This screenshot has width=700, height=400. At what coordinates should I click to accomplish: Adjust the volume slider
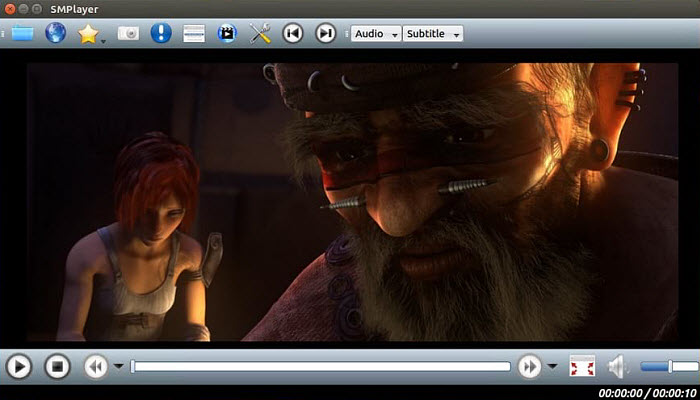[670, 367]
